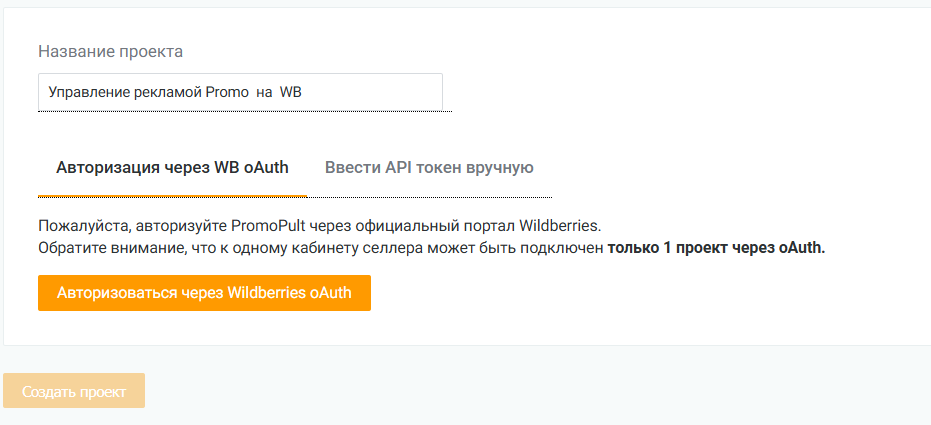Screen dimensions: 931x425
Task: Open the Ввести API токен вручную tab
Action: click(x=428, y=167)
